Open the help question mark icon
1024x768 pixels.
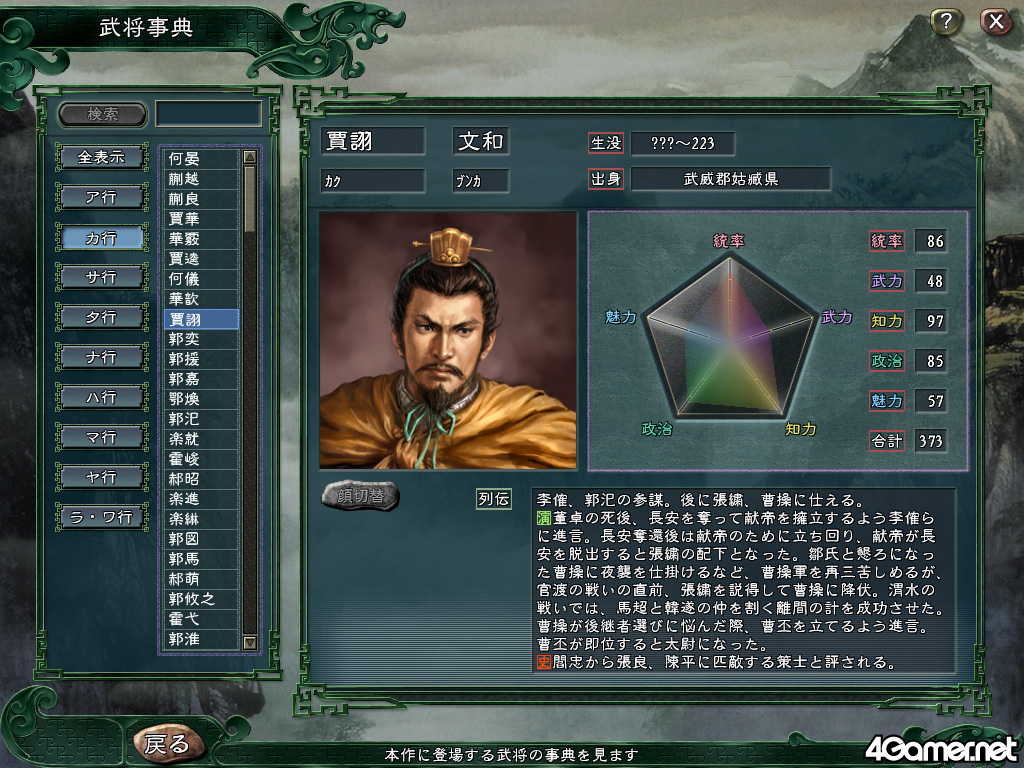pos(945,22)
